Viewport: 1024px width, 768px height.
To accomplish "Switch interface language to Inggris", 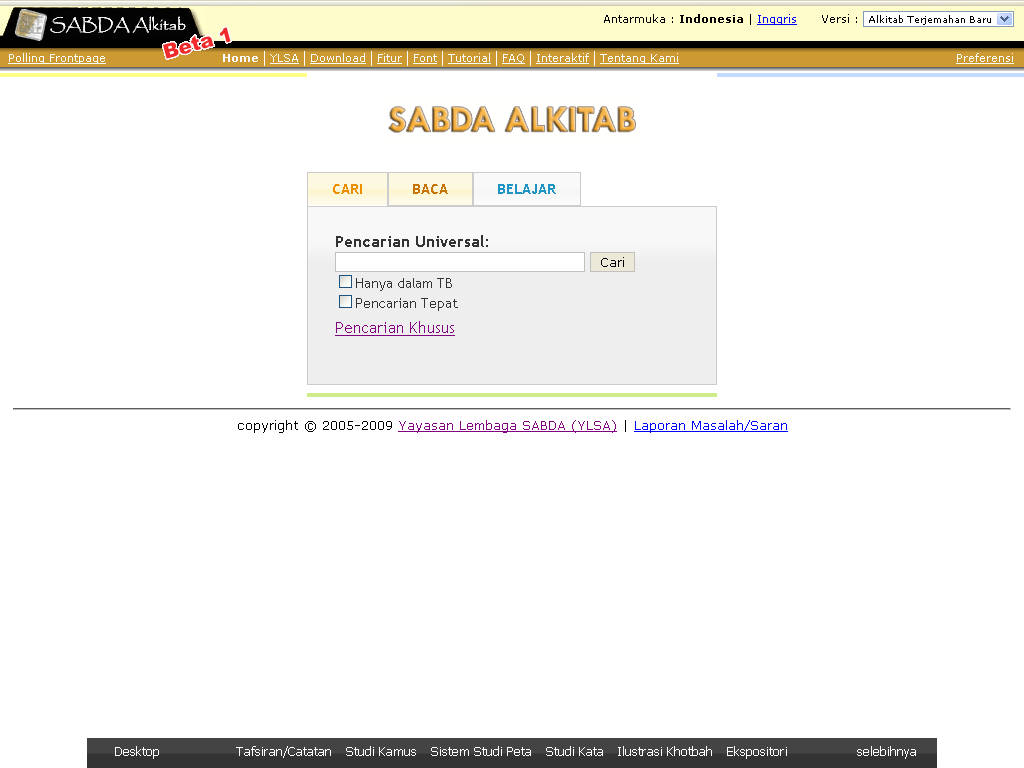I will point(776,19).
